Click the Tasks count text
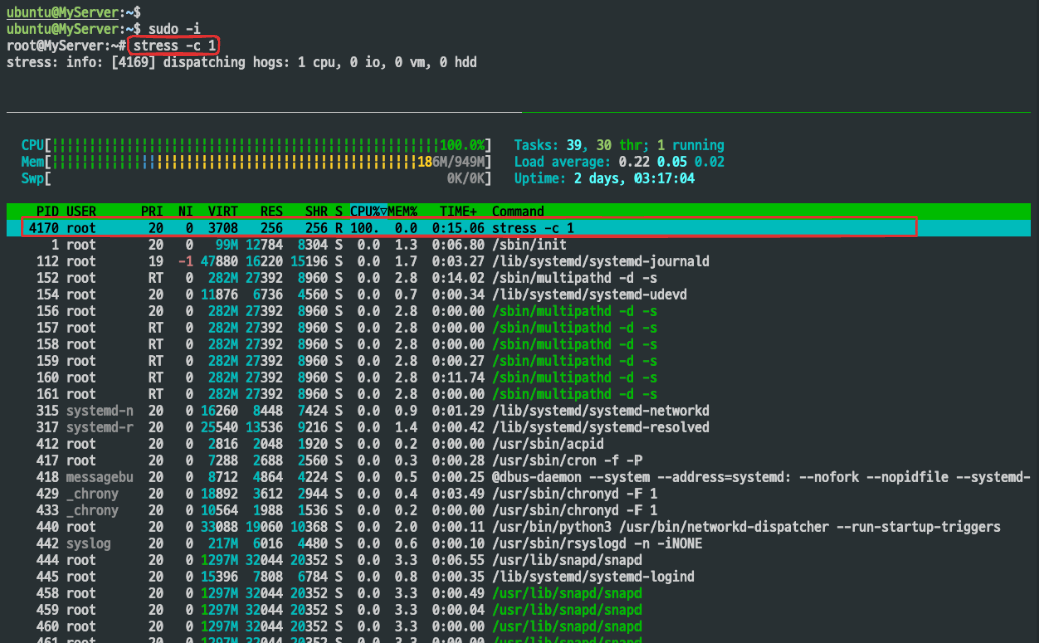The width and height of the screenshot is (1039, 643). 619,145
